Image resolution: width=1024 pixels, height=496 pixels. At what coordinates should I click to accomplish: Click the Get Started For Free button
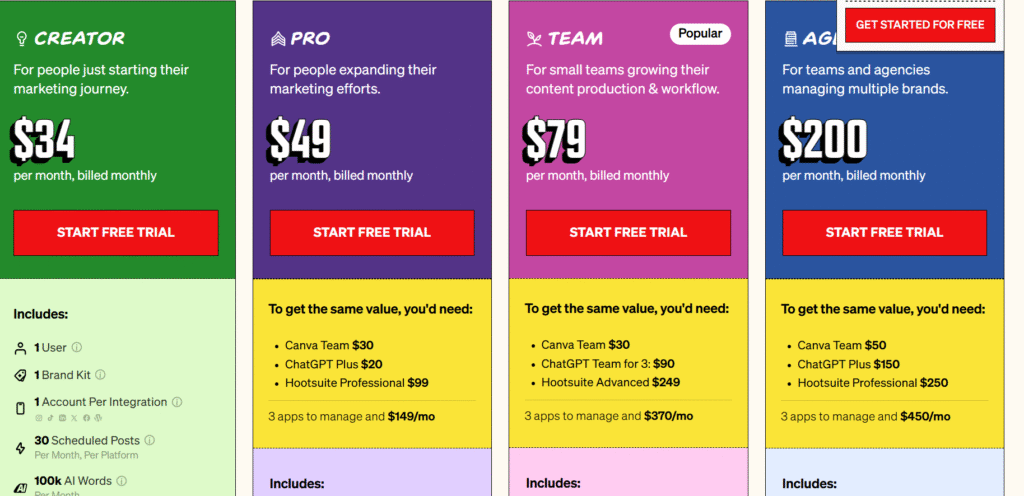coord(920,25)
